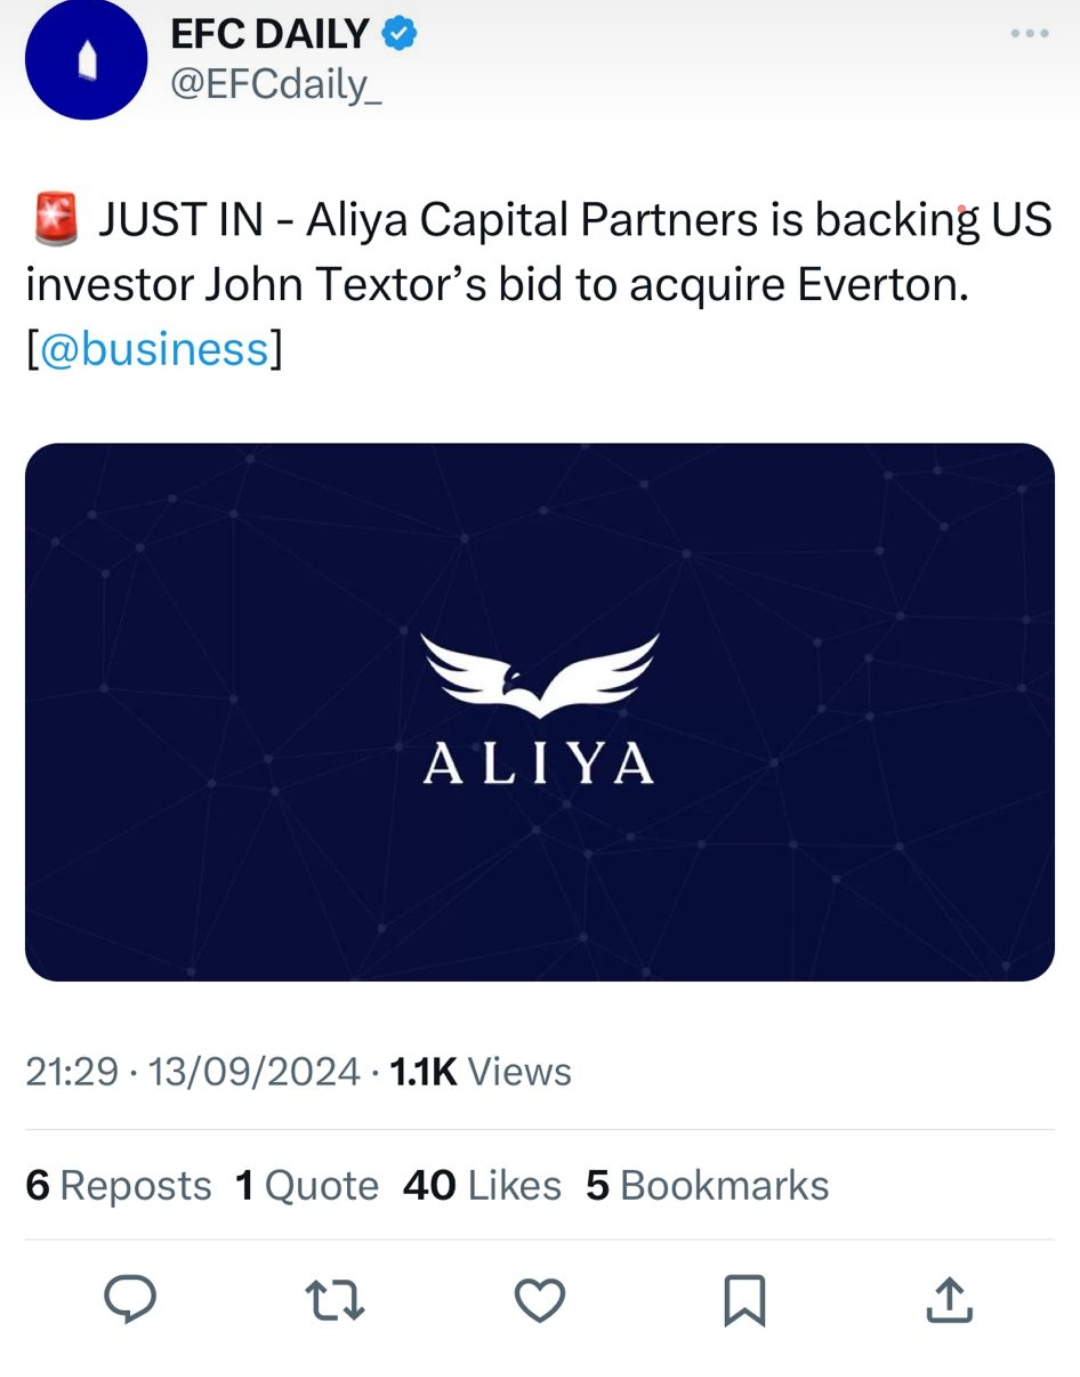Bookmark this tweet using the bookmark icon
This screenshot has height=1377, width=1080.
744,1299
